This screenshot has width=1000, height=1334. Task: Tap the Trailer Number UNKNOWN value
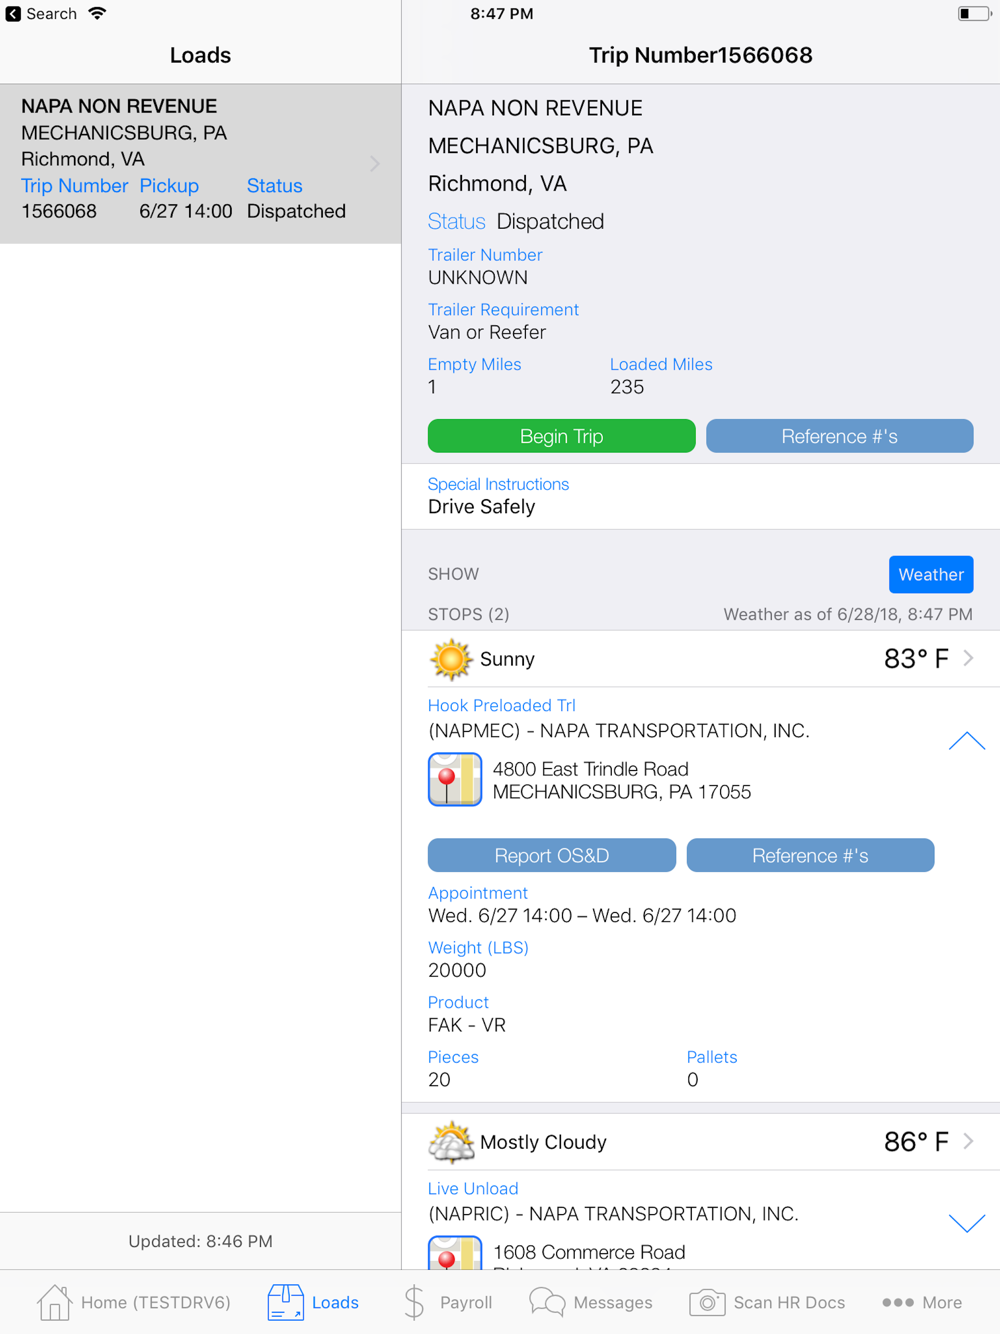478,278
